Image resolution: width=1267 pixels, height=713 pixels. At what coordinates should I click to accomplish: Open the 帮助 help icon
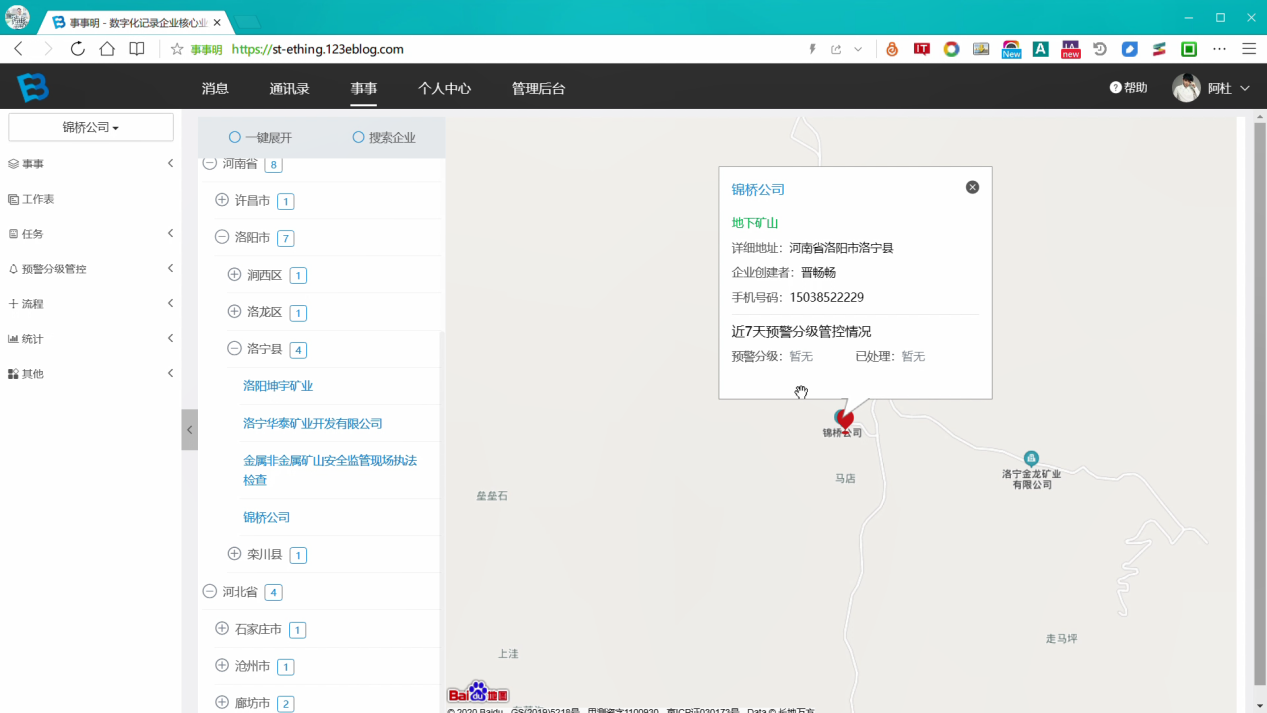click(1116, 88)
